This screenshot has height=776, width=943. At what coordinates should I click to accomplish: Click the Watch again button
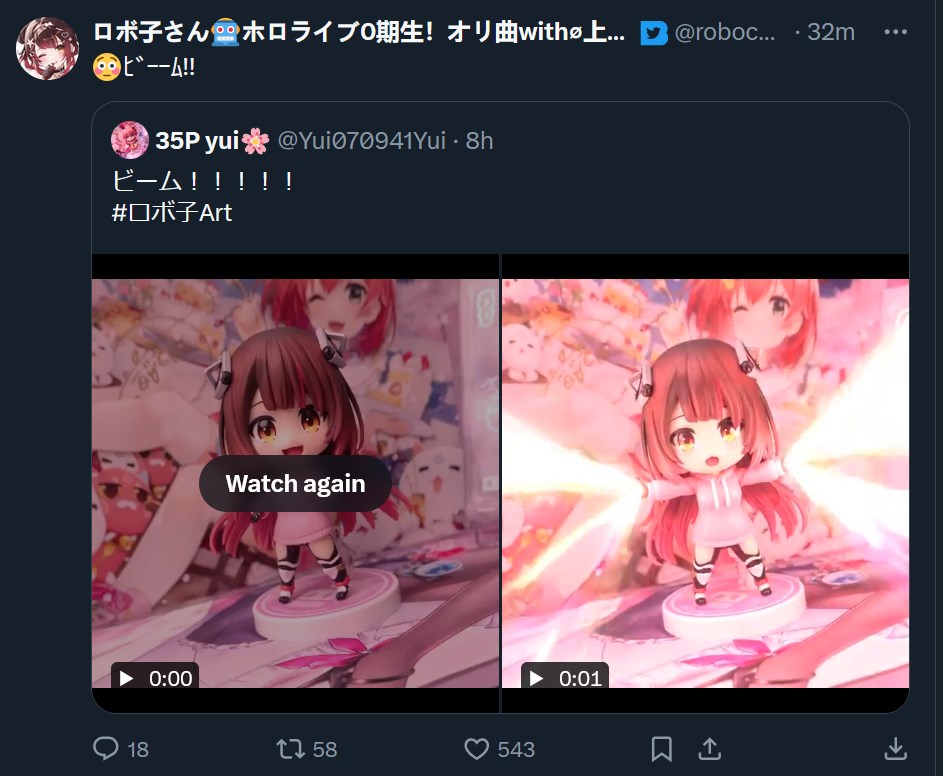point(295,484)
